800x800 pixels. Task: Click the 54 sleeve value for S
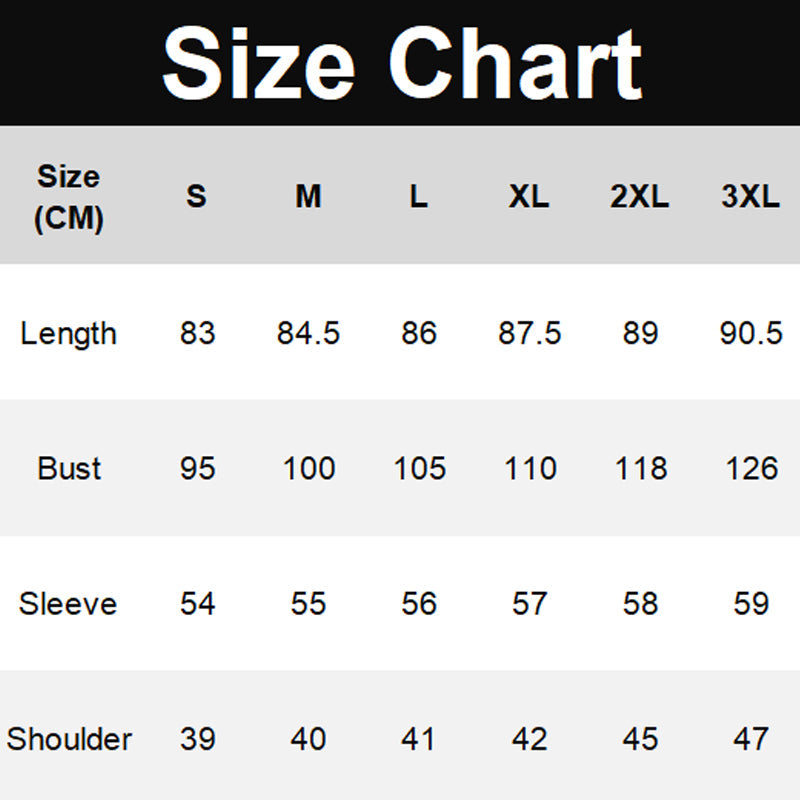coord(197,604)
